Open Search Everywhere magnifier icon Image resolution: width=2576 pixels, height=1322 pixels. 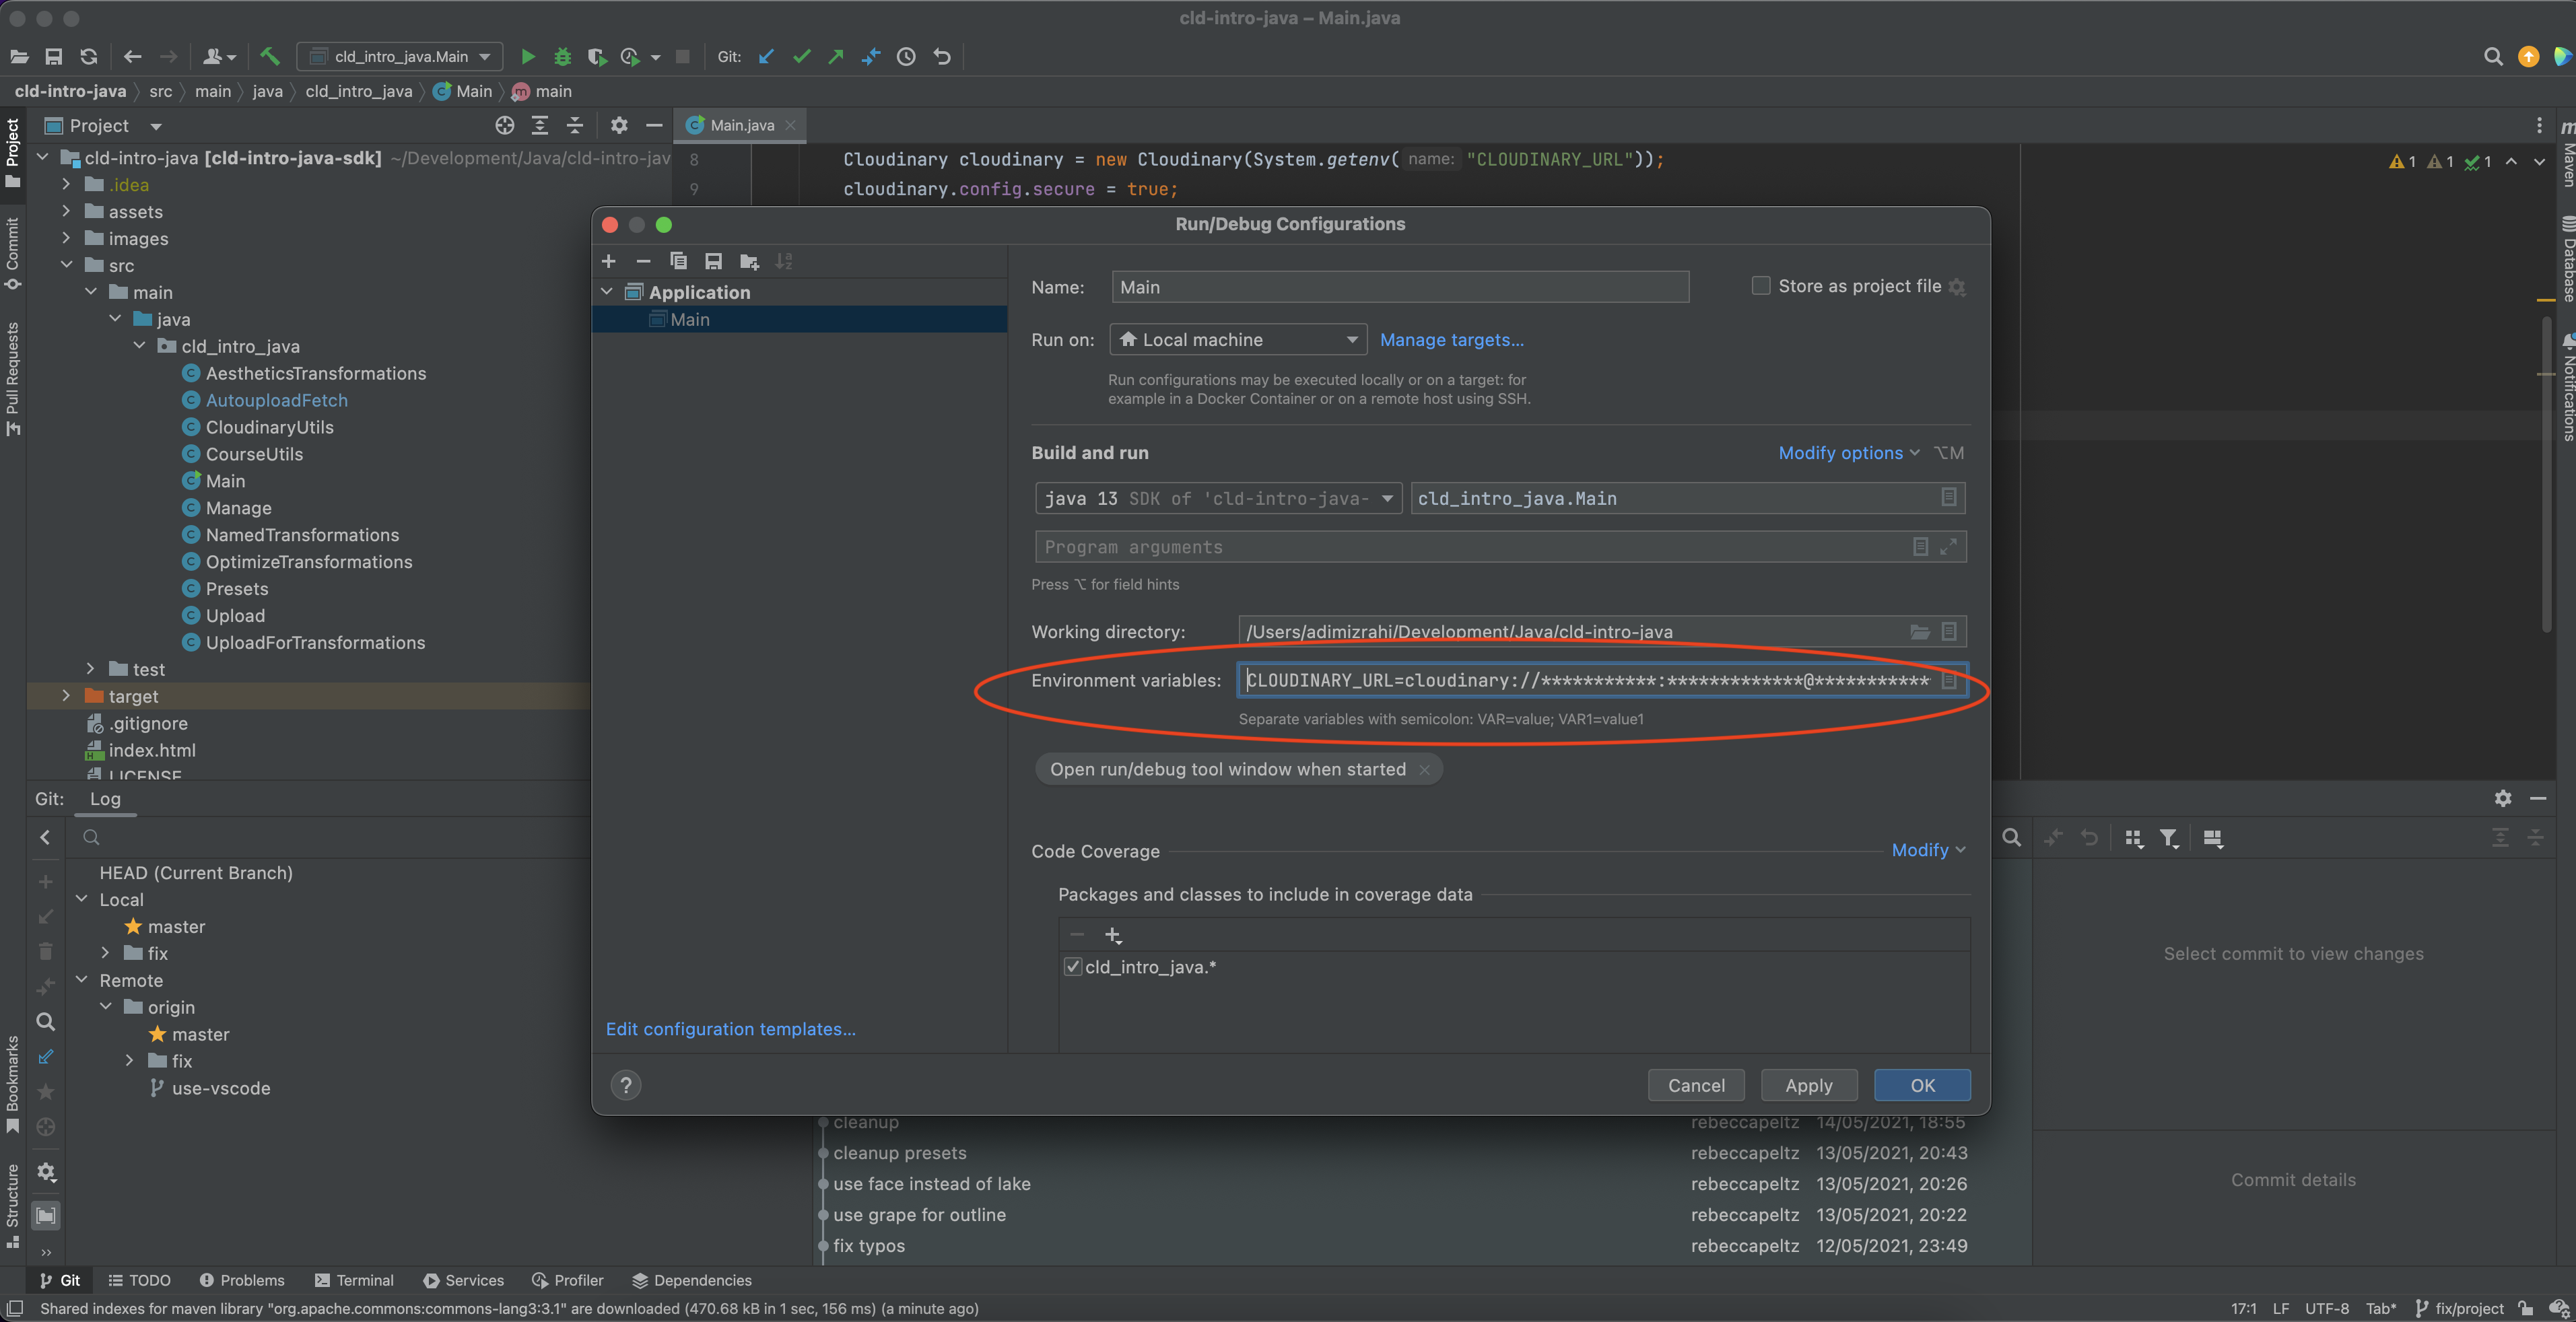coord(2493,57)
